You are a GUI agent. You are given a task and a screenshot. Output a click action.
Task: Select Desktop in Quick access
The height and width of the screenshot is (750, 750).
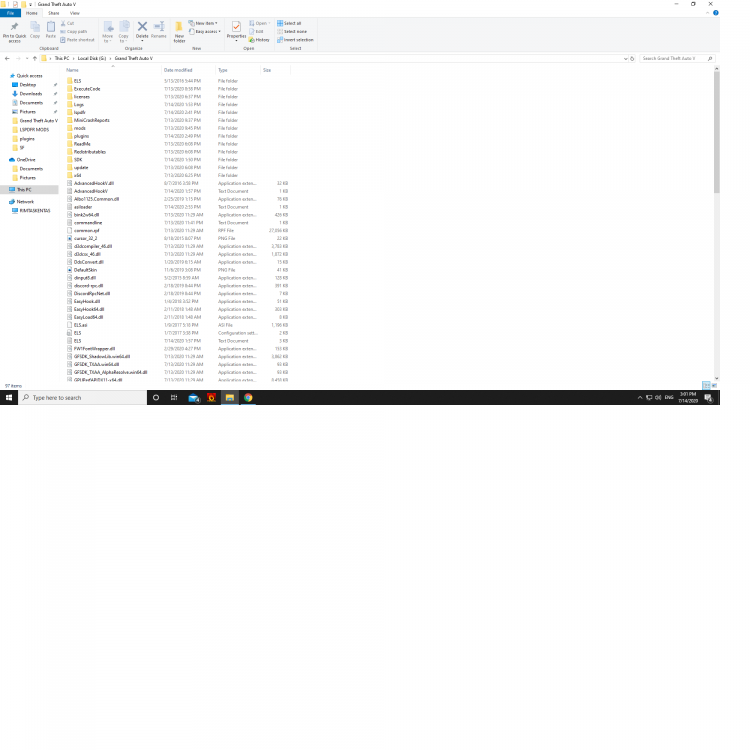[28, 85]
